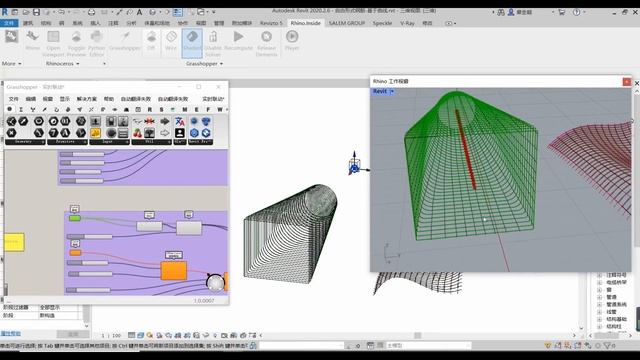Switch to the Revizto 5 ribbon tab
Image resolution: width=640 pixels, height=360 pixels.
click(x=271, y=23)
